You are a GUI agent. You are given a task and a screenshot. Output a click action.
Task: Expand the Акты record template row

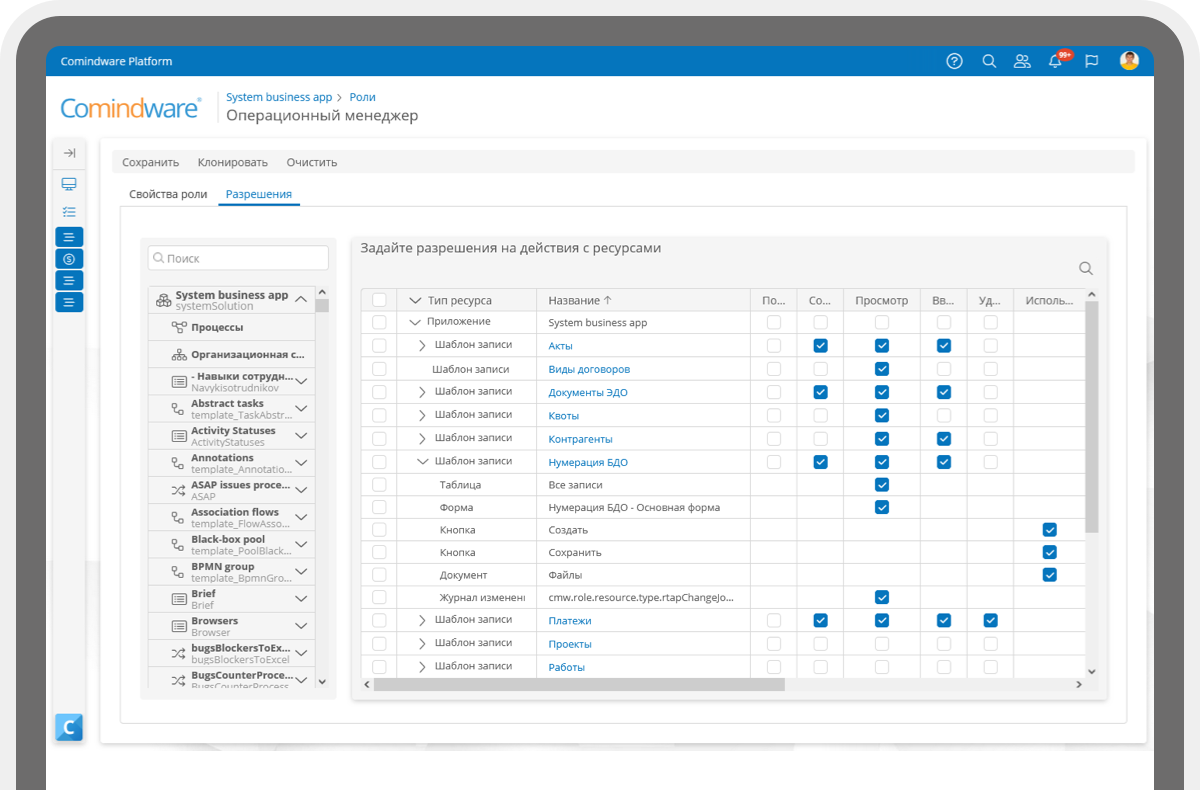pos(422,345)
